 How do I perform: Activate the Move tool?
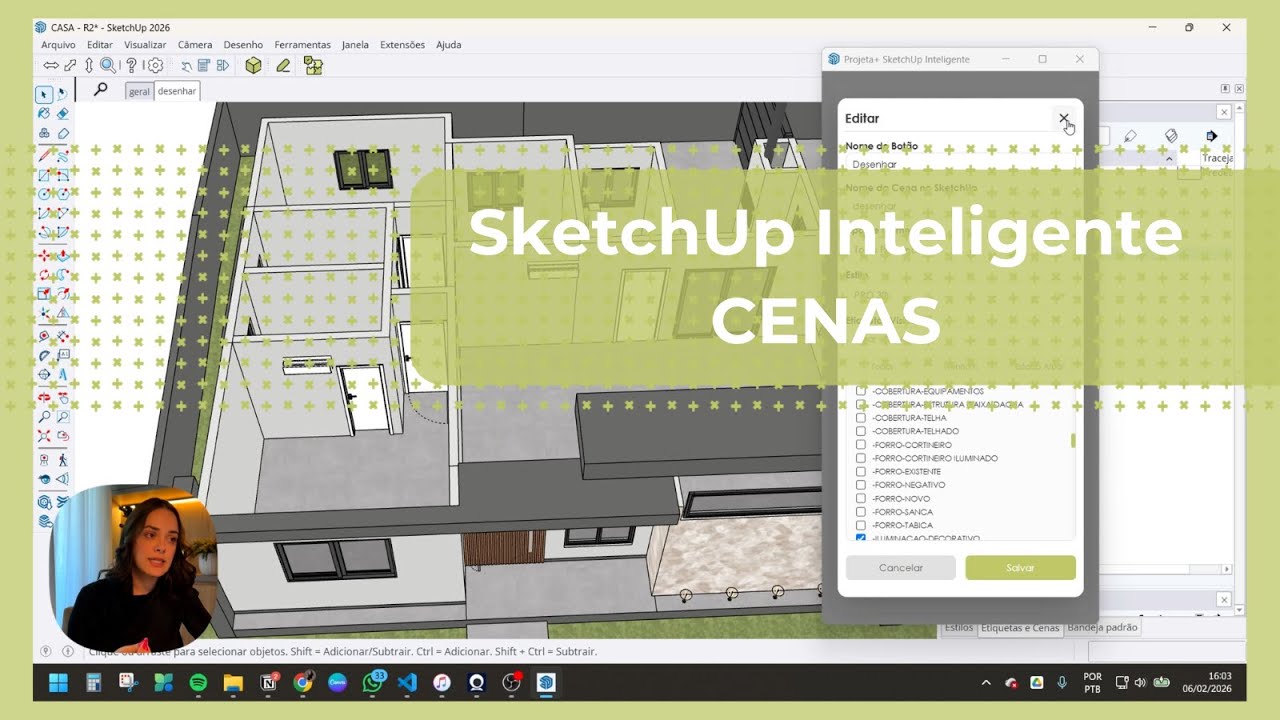point(44,255)
